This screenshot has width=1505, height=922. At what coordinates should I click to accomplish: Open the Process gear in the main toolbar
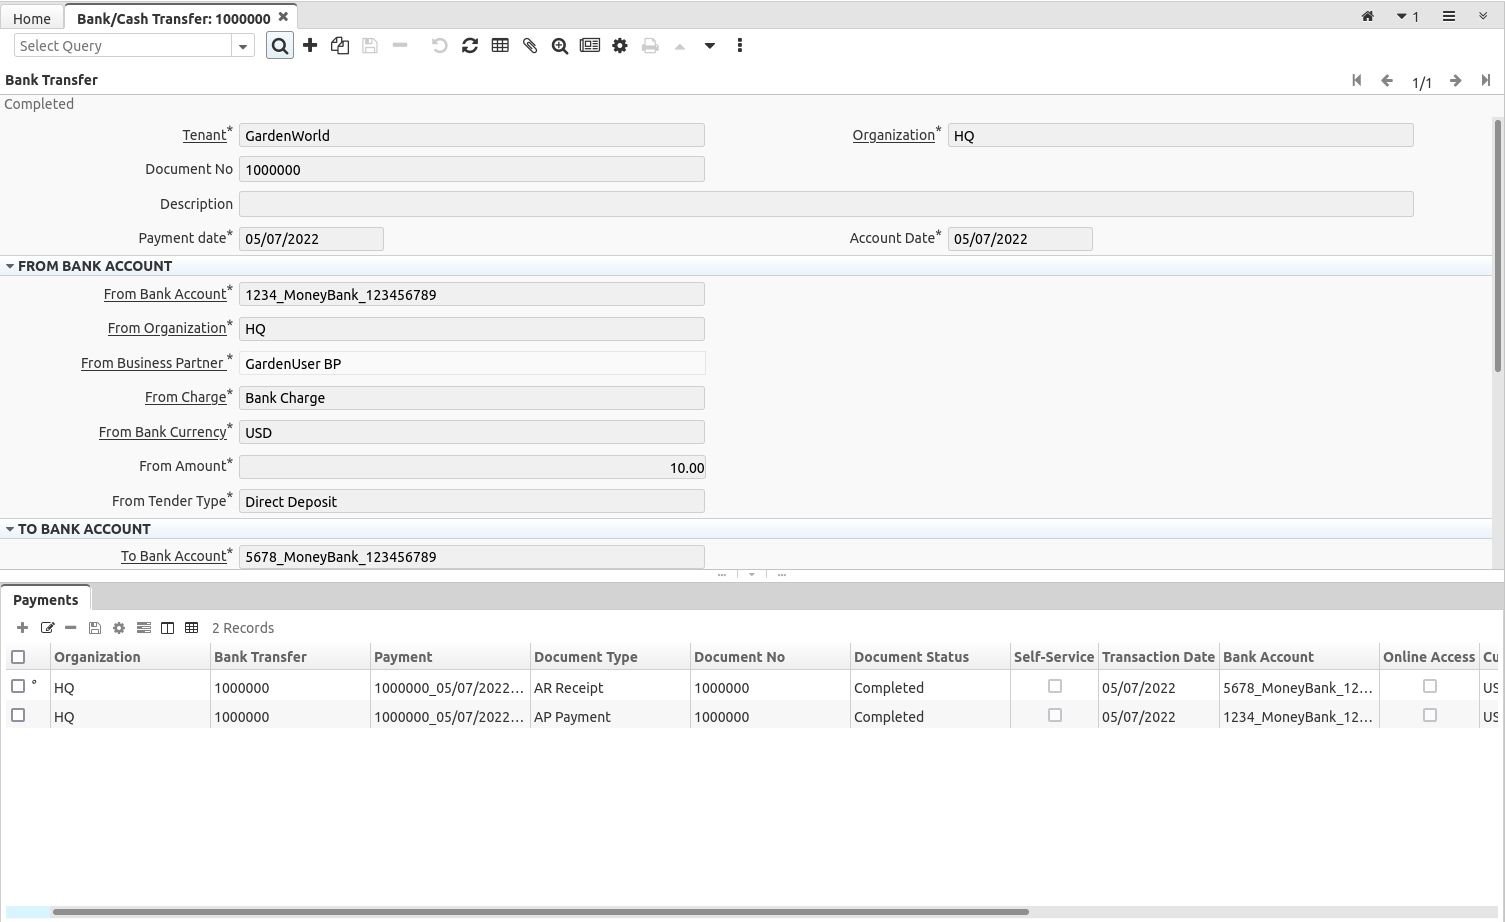620,45
